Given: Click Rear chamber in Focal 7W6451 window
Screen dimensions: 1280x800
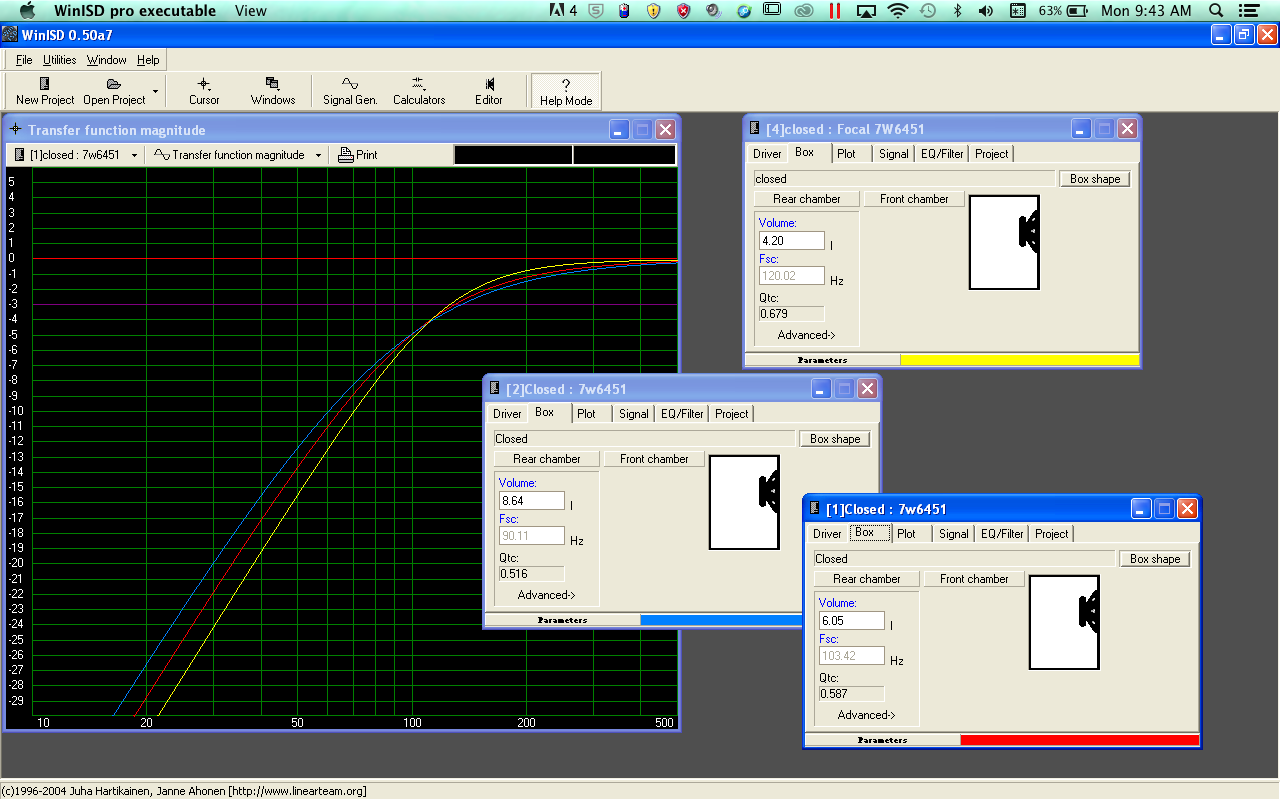Looking at the screenshot, I should [x=807, y=199].
